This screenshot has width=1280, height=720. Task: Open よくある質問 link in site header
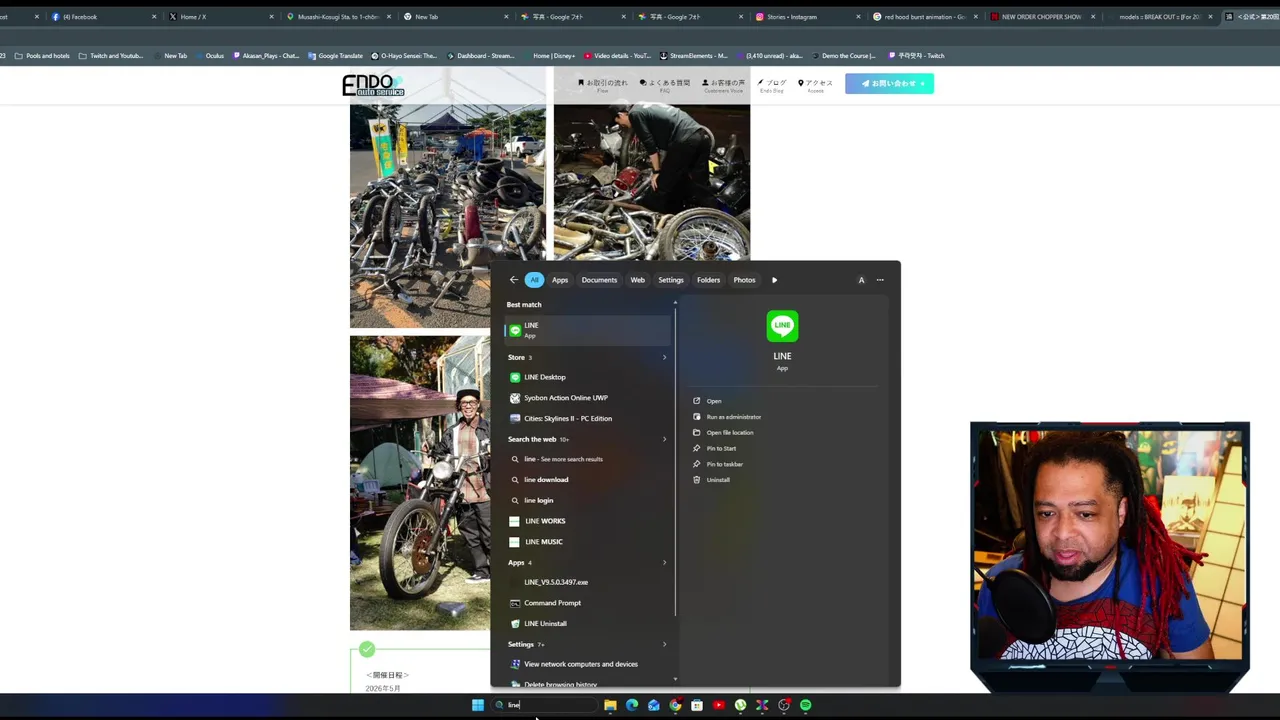click(665, 85)
